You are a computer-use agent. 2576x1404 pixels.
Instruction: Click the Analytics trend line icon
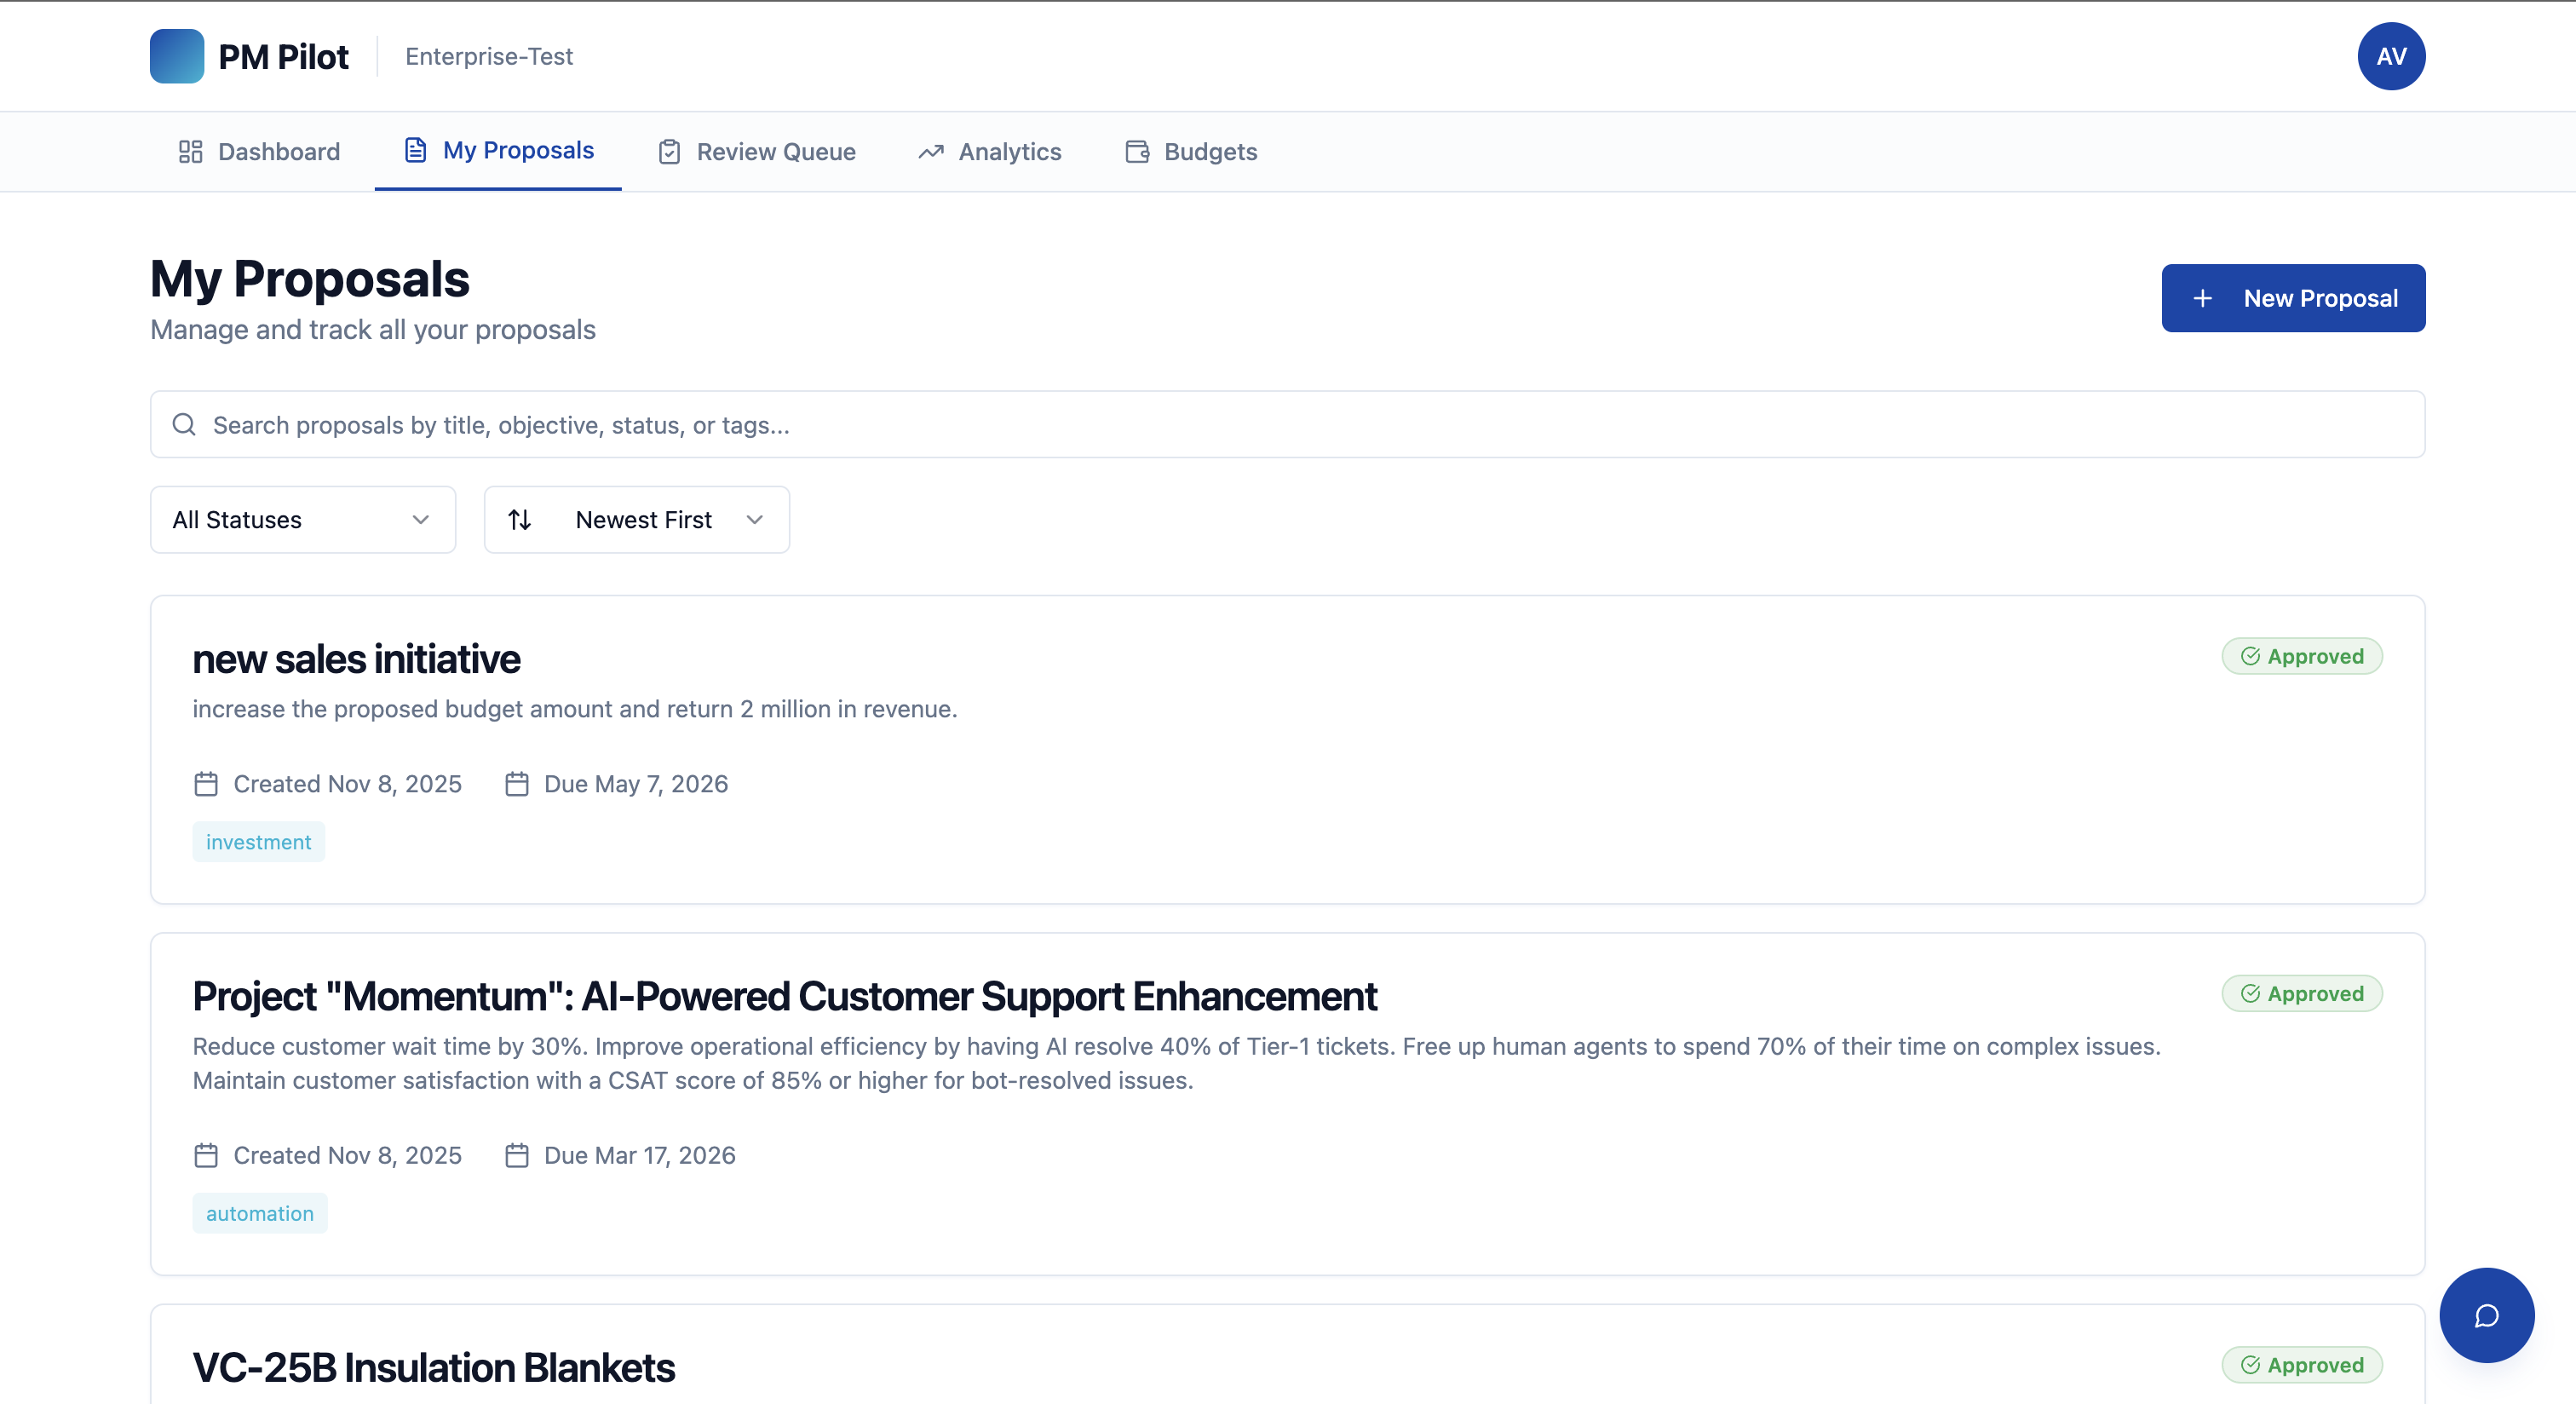[931, 152]
